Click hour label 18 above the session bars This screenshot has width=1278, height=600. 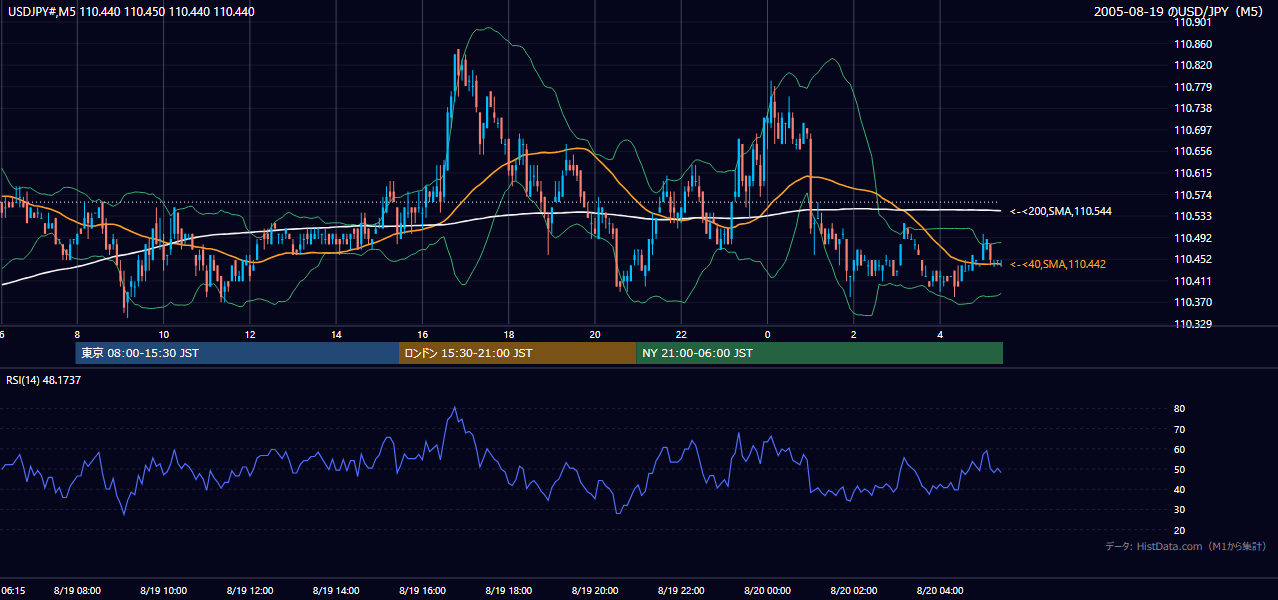point(509,334)
